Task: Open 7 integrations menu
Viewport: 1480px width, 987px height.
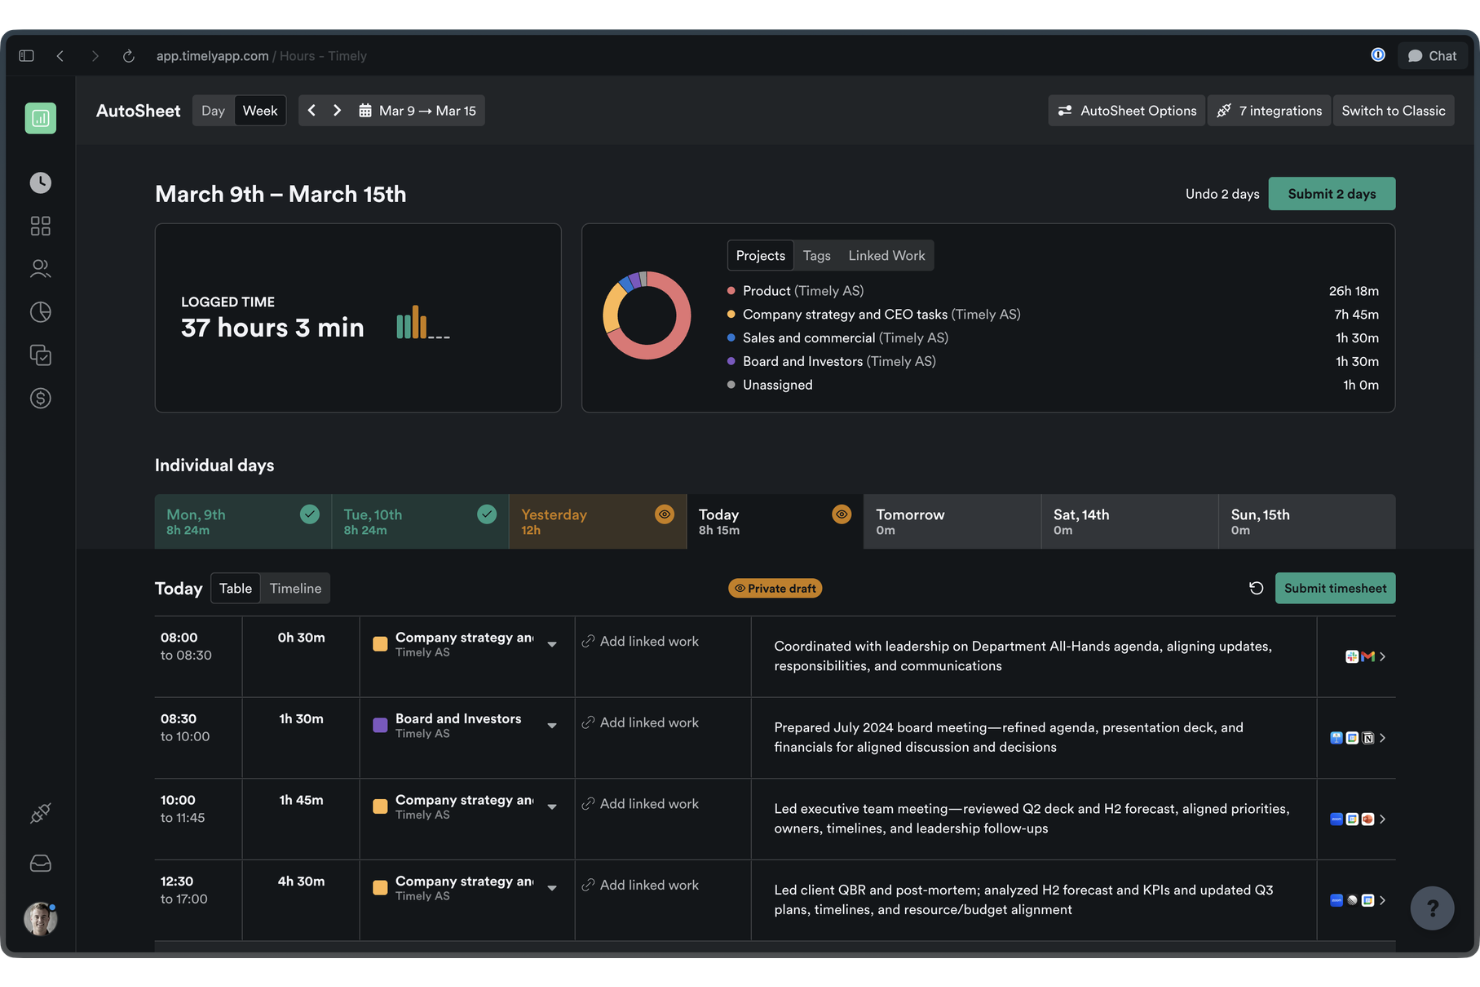Action: coord(1269,110)
